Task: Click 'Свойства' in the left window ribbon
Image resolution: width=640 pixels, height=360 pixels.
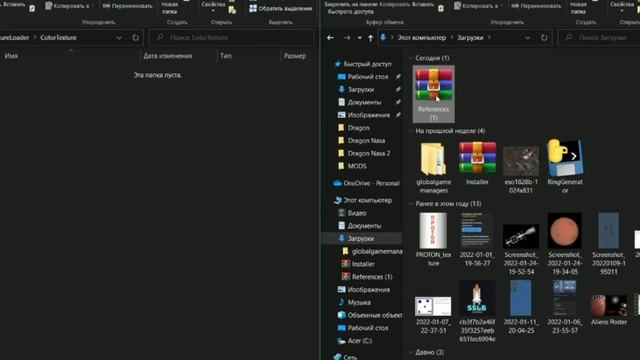Action: click(x=213, y=6)
